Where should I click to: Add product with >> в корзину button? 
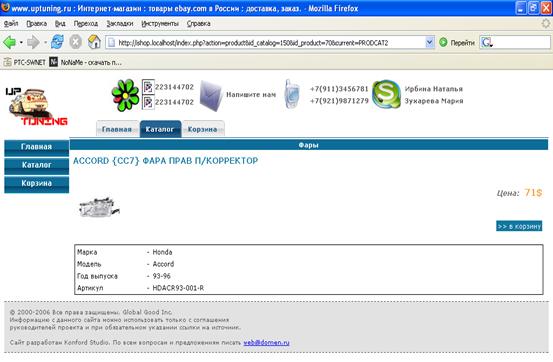point(519,226)
